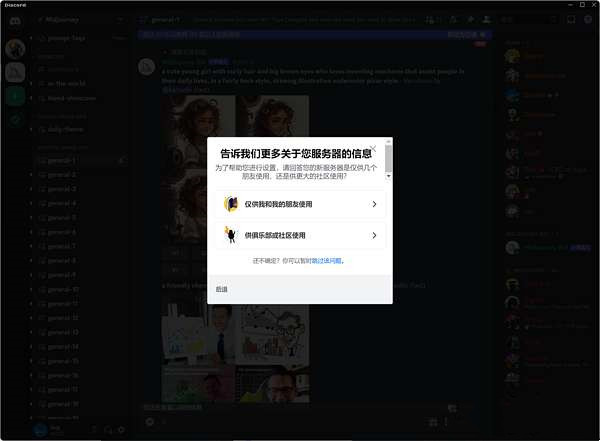The image size is (600, 441).
Task: Click the search field in channel header
Action: pyautogui.click(x=529, y=20)
